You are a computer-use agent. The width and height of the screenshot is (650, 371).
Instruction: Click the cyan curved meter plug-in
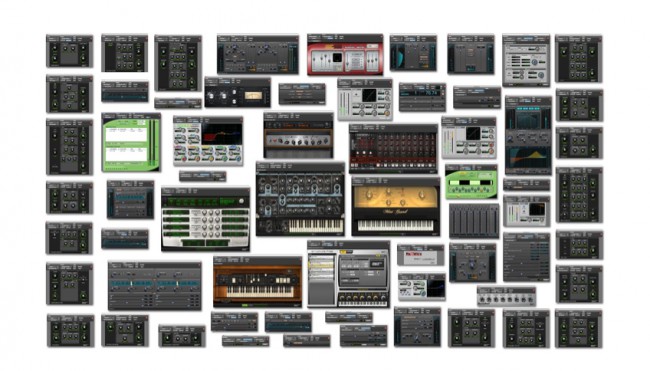[413, 53]
